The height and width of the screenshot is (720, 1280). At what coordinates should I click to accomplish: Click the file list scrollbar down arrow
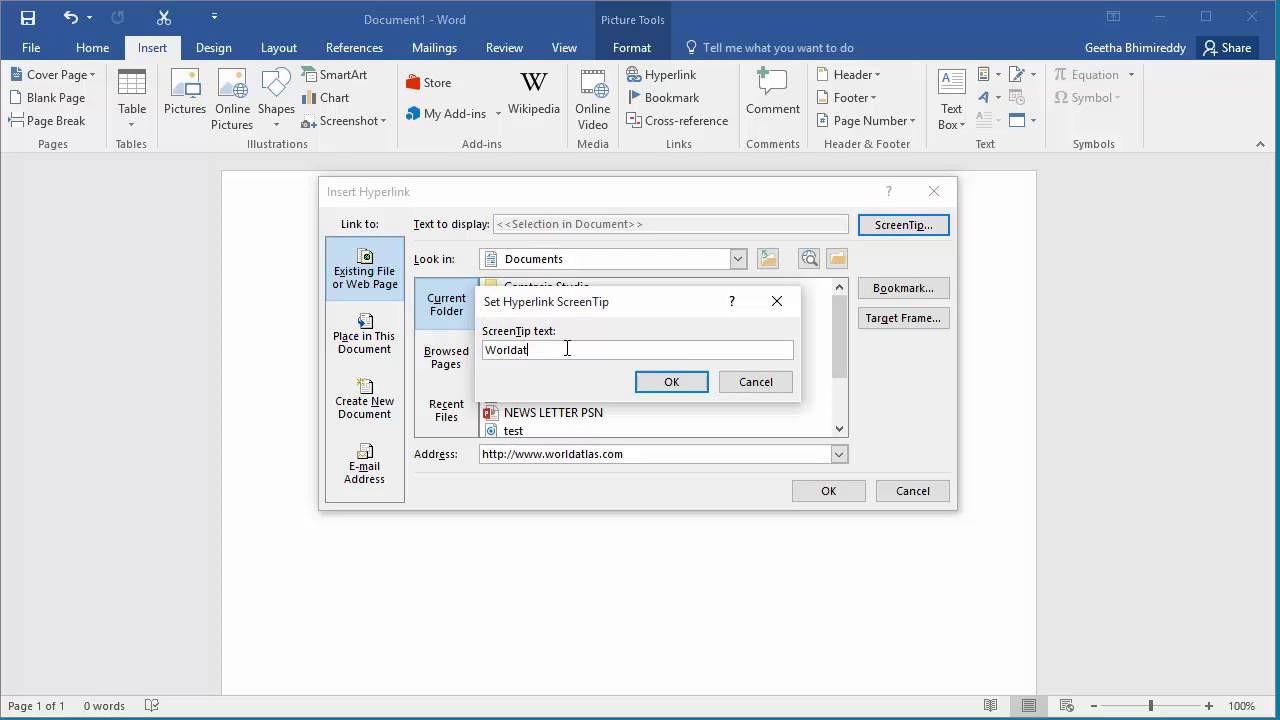pyautogui.click(x=839, y=429)
